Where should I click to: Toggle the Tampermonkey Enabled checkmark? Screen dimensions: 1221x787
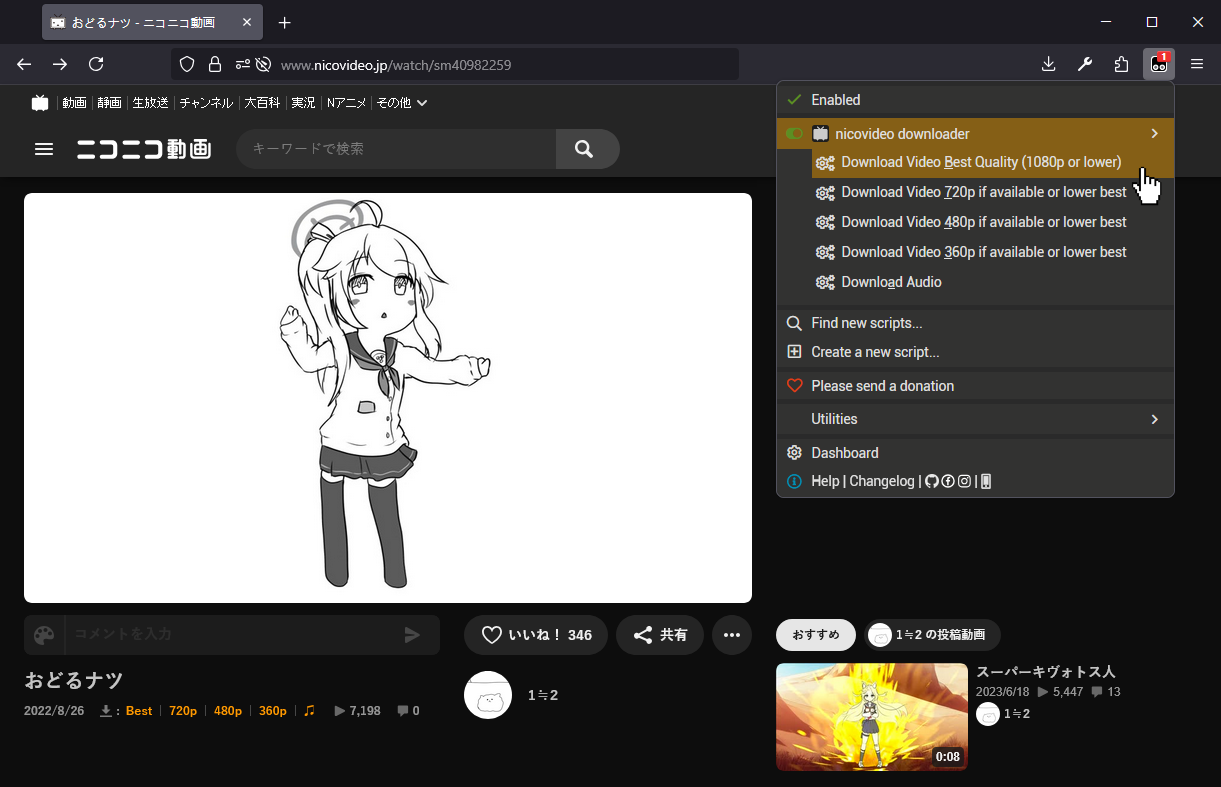click(795, 100)
